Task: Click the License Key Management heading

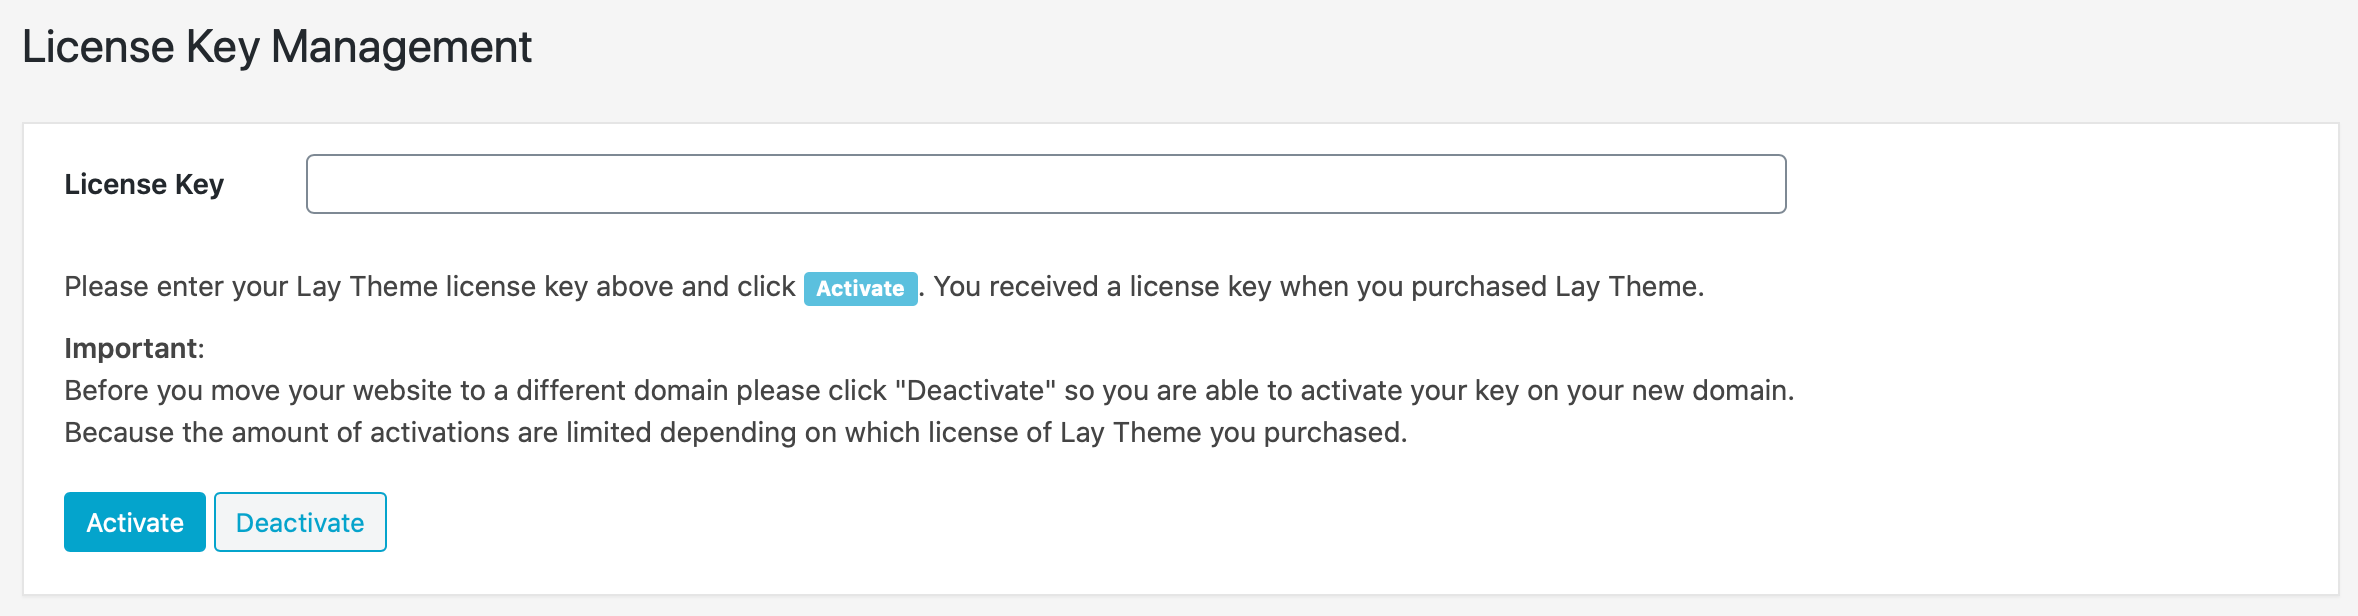Action: point(277,47)
